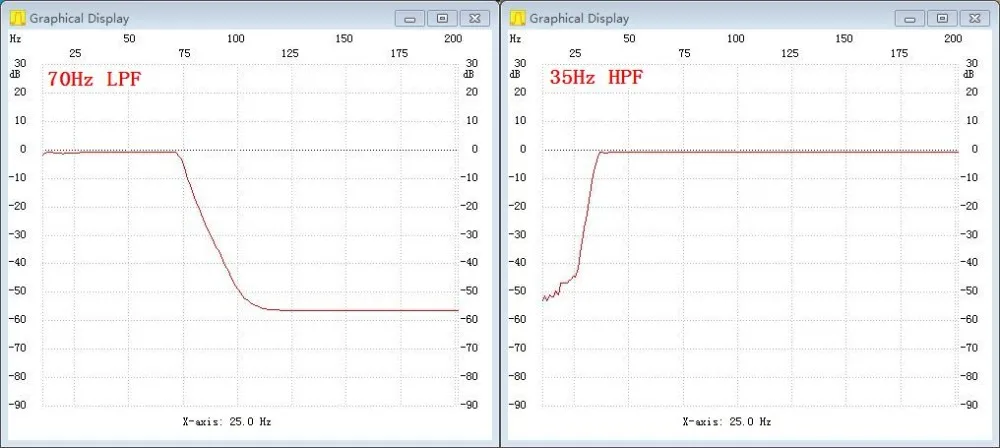Click the 'Graphical Display' title of the HPF window
This screenshot has width=1000, height=448.
tap(579, 19)
